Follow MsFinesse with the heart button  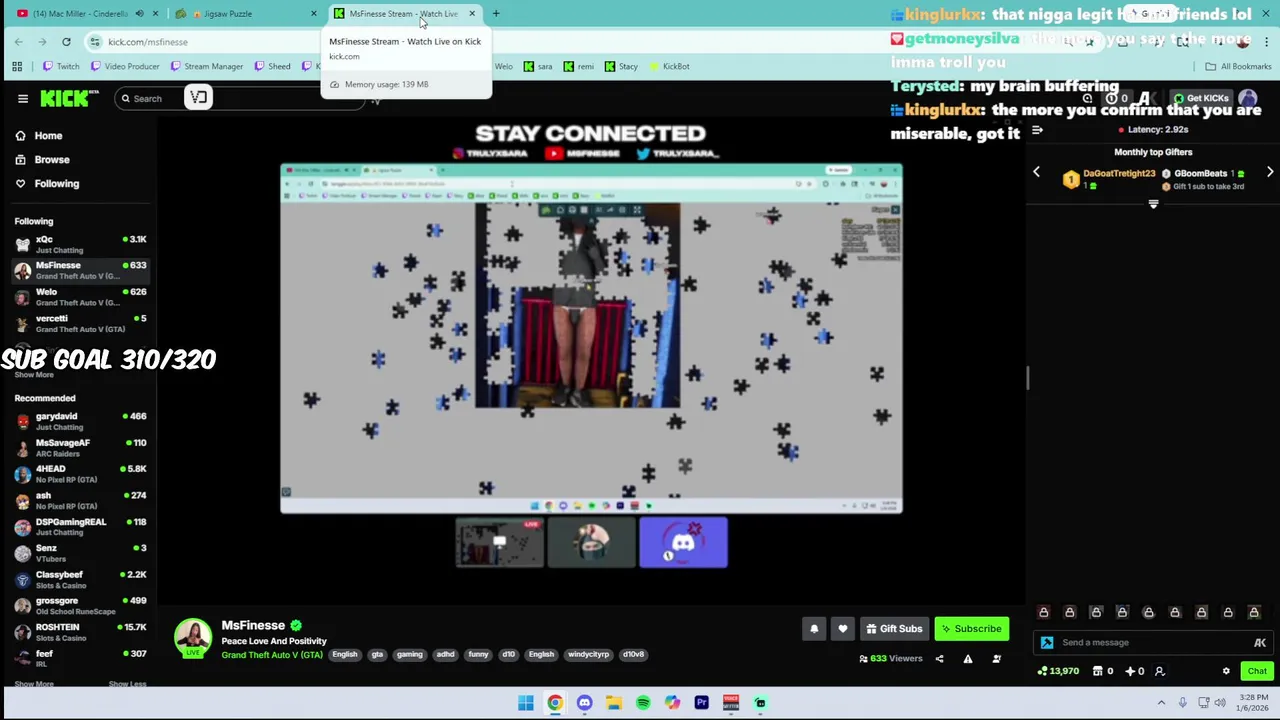point(843,629)
